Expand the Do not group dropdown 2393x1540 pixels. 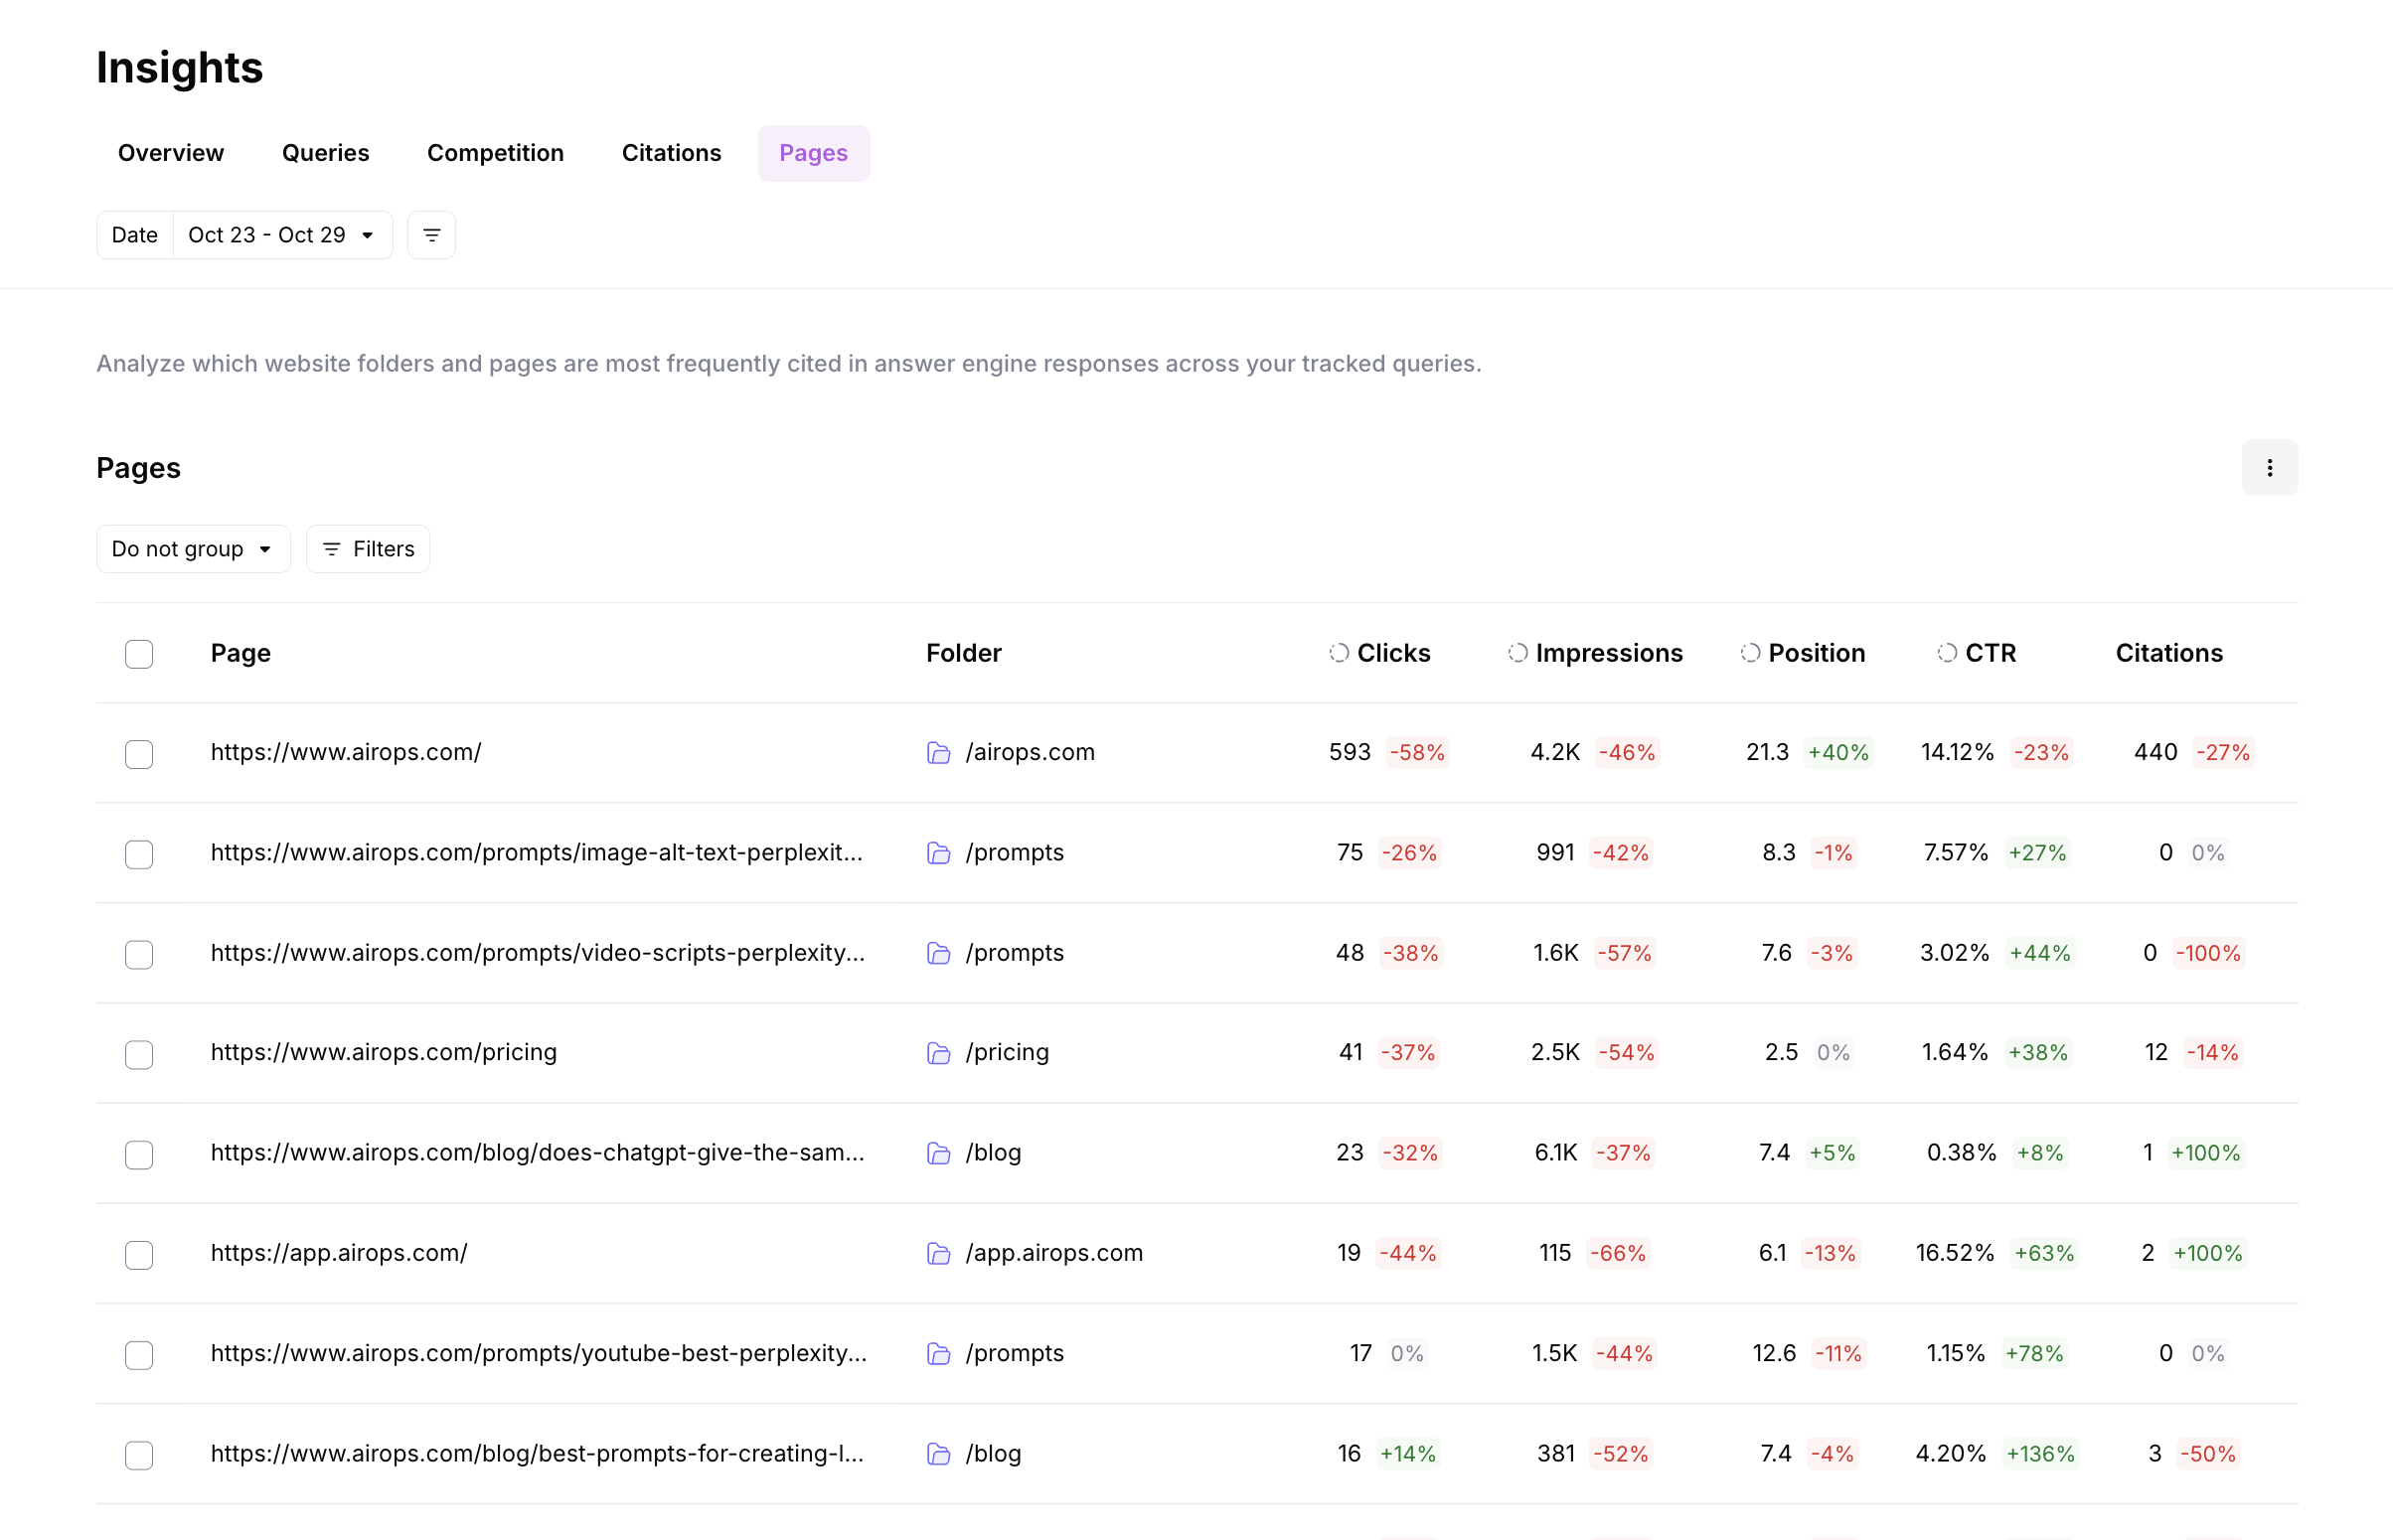[193, 549]
